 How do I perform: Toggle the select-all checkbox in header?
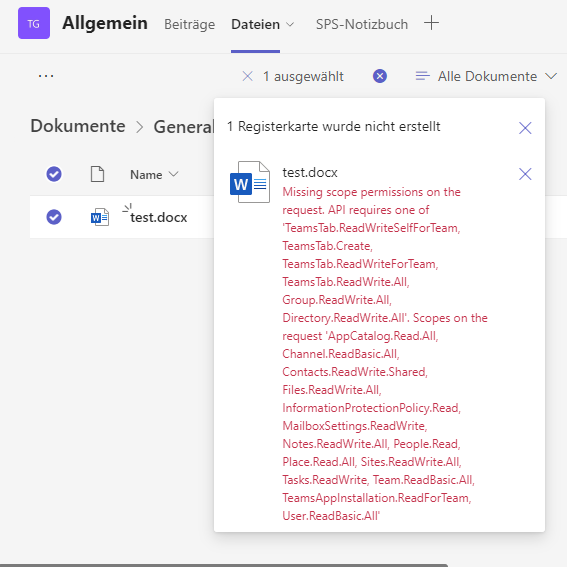coord(54,174)
